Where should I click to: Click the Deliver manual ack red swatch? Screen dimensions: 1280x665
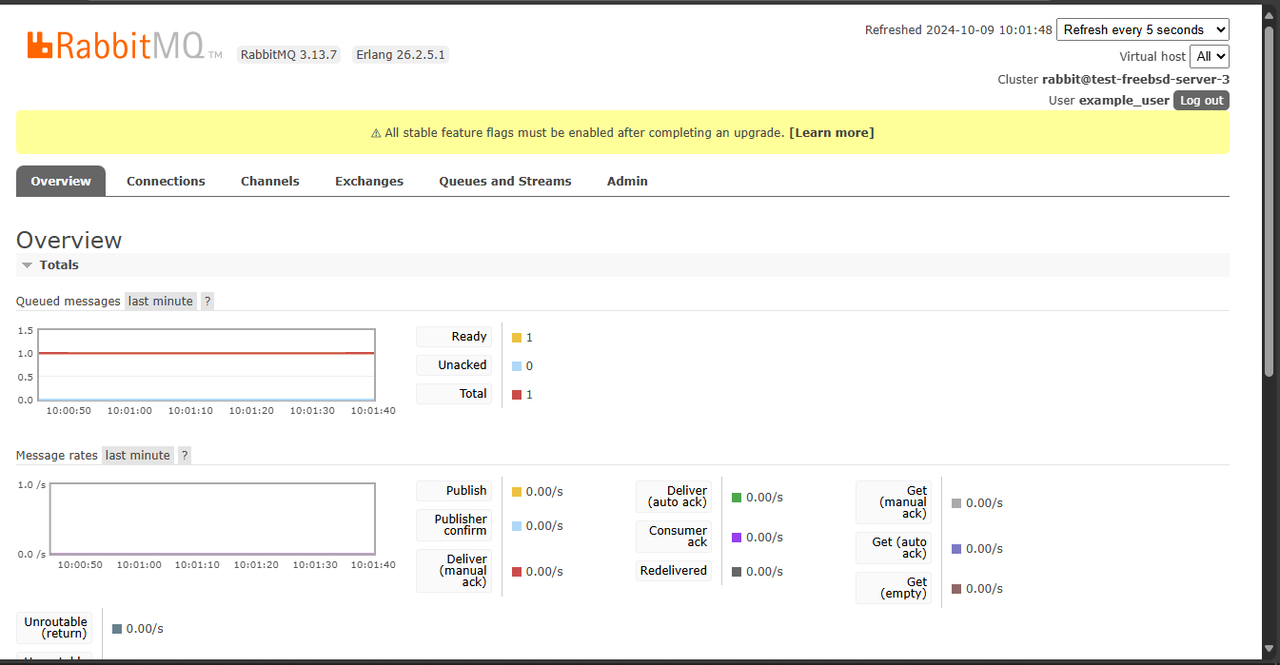click(x=517, y=572)
